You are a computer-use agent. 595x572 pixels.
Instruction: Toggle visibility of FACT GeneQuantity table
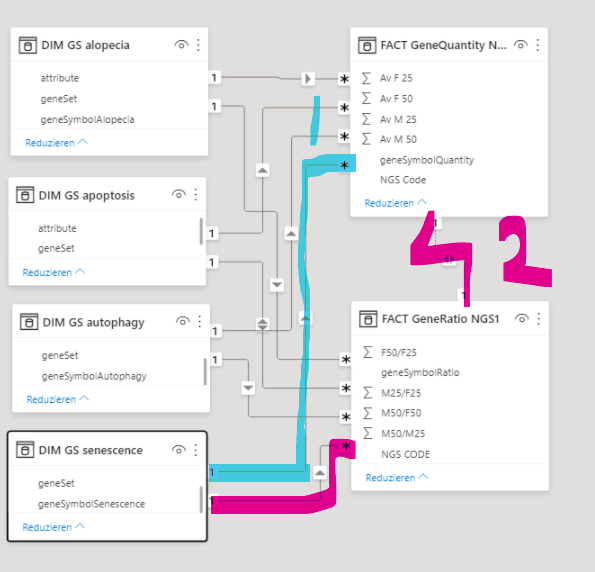[x=521, y=45]
